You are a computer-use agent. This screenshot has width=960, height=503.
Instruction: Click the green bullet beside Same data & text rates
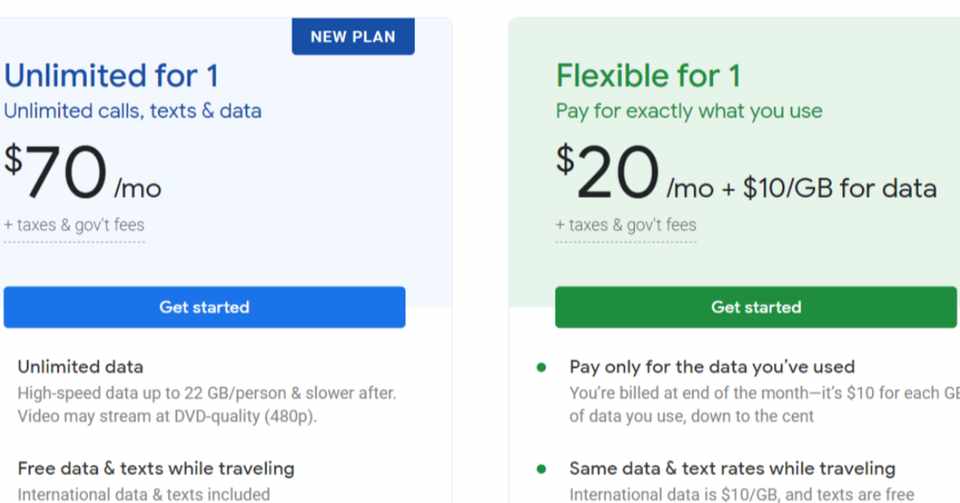[x=541, y=468]
